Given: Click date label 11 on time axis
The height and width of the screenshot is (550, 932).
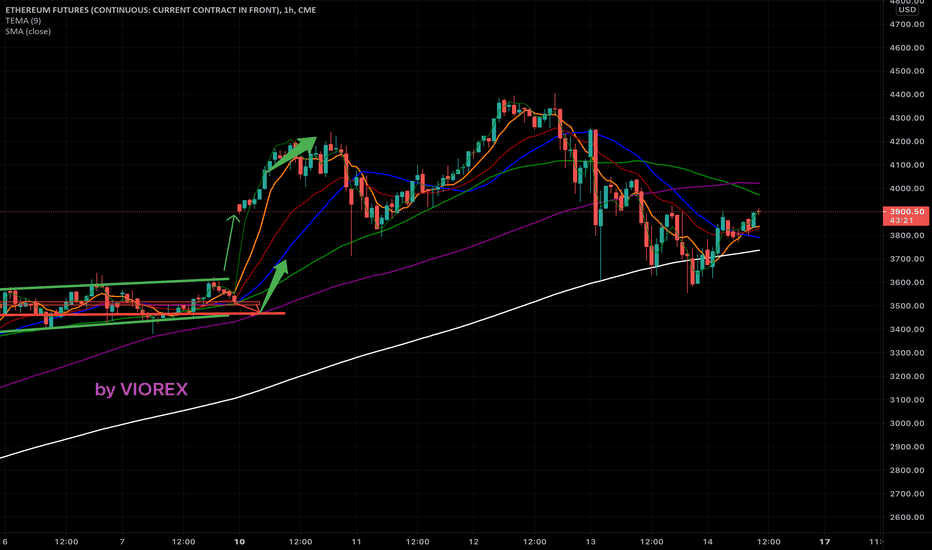Looking at the screenshot, I should (357, 542).
